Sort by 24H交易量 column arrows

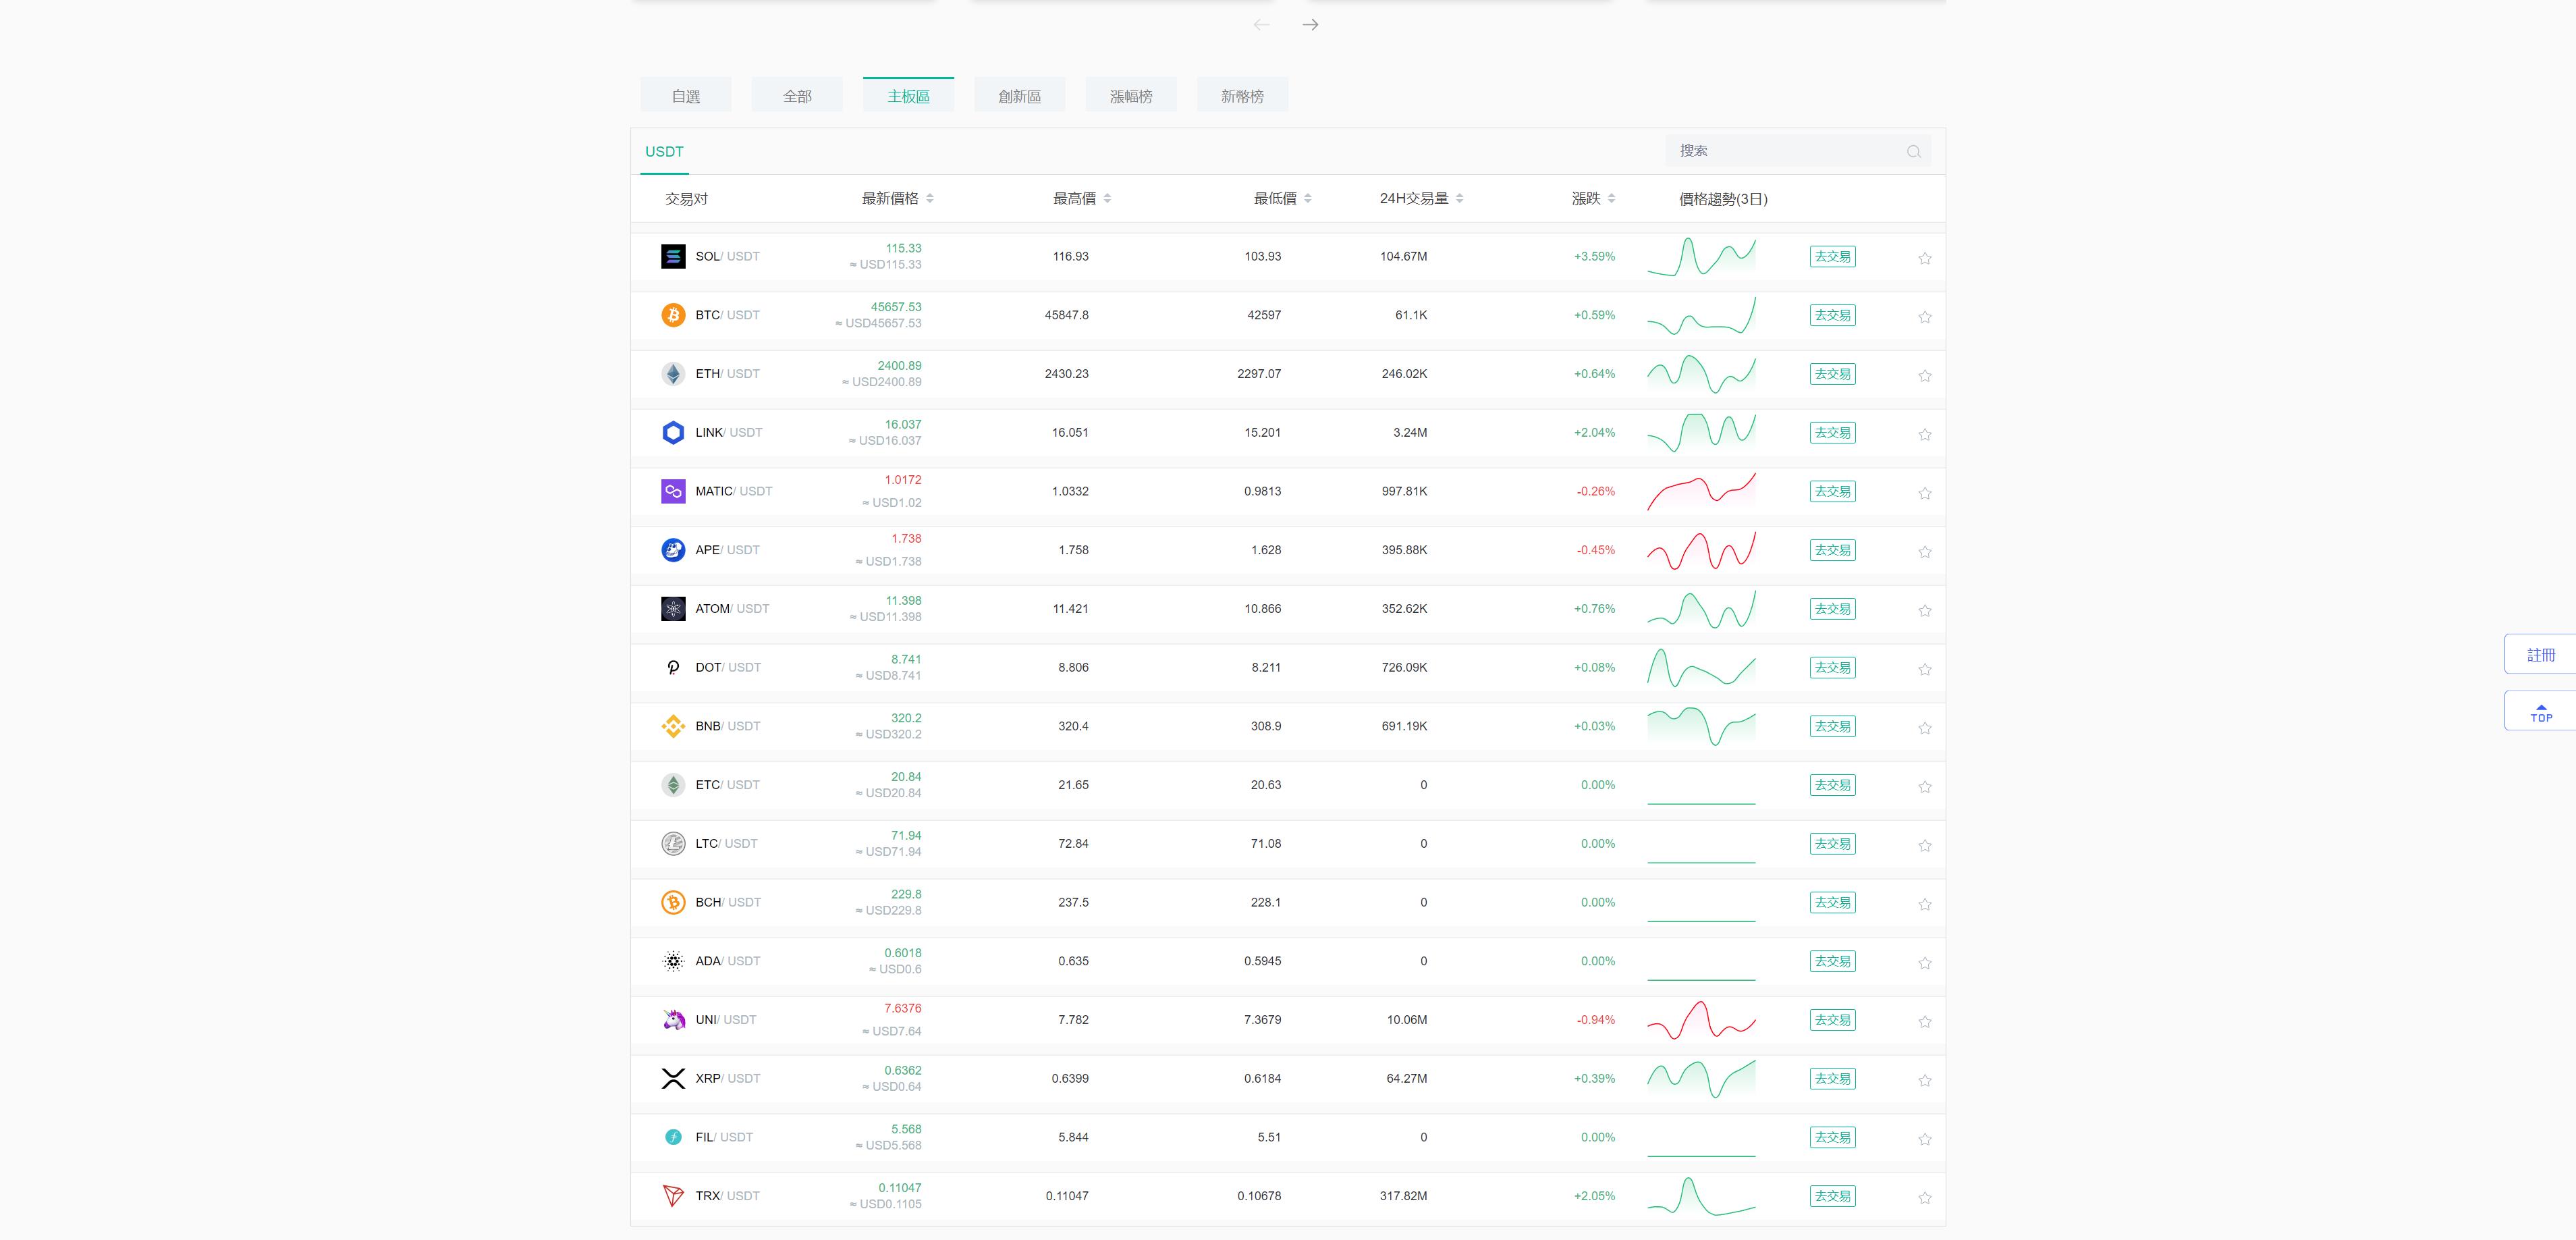(x=1459, y=199)
